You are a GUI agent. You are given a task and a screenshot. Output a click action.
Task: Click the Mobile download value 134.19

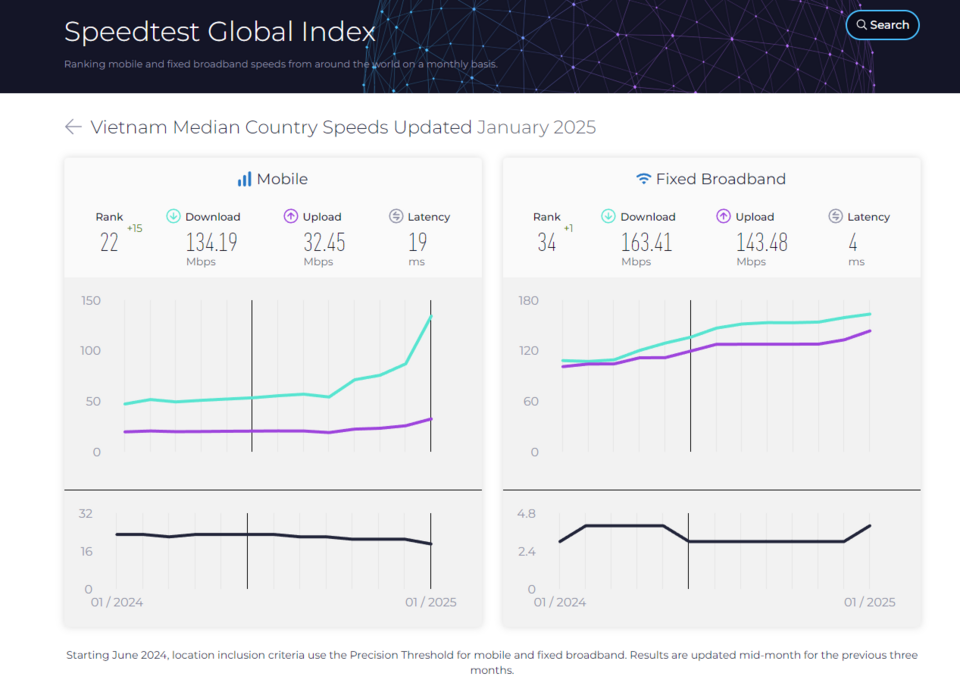click(x=211, y=243)
